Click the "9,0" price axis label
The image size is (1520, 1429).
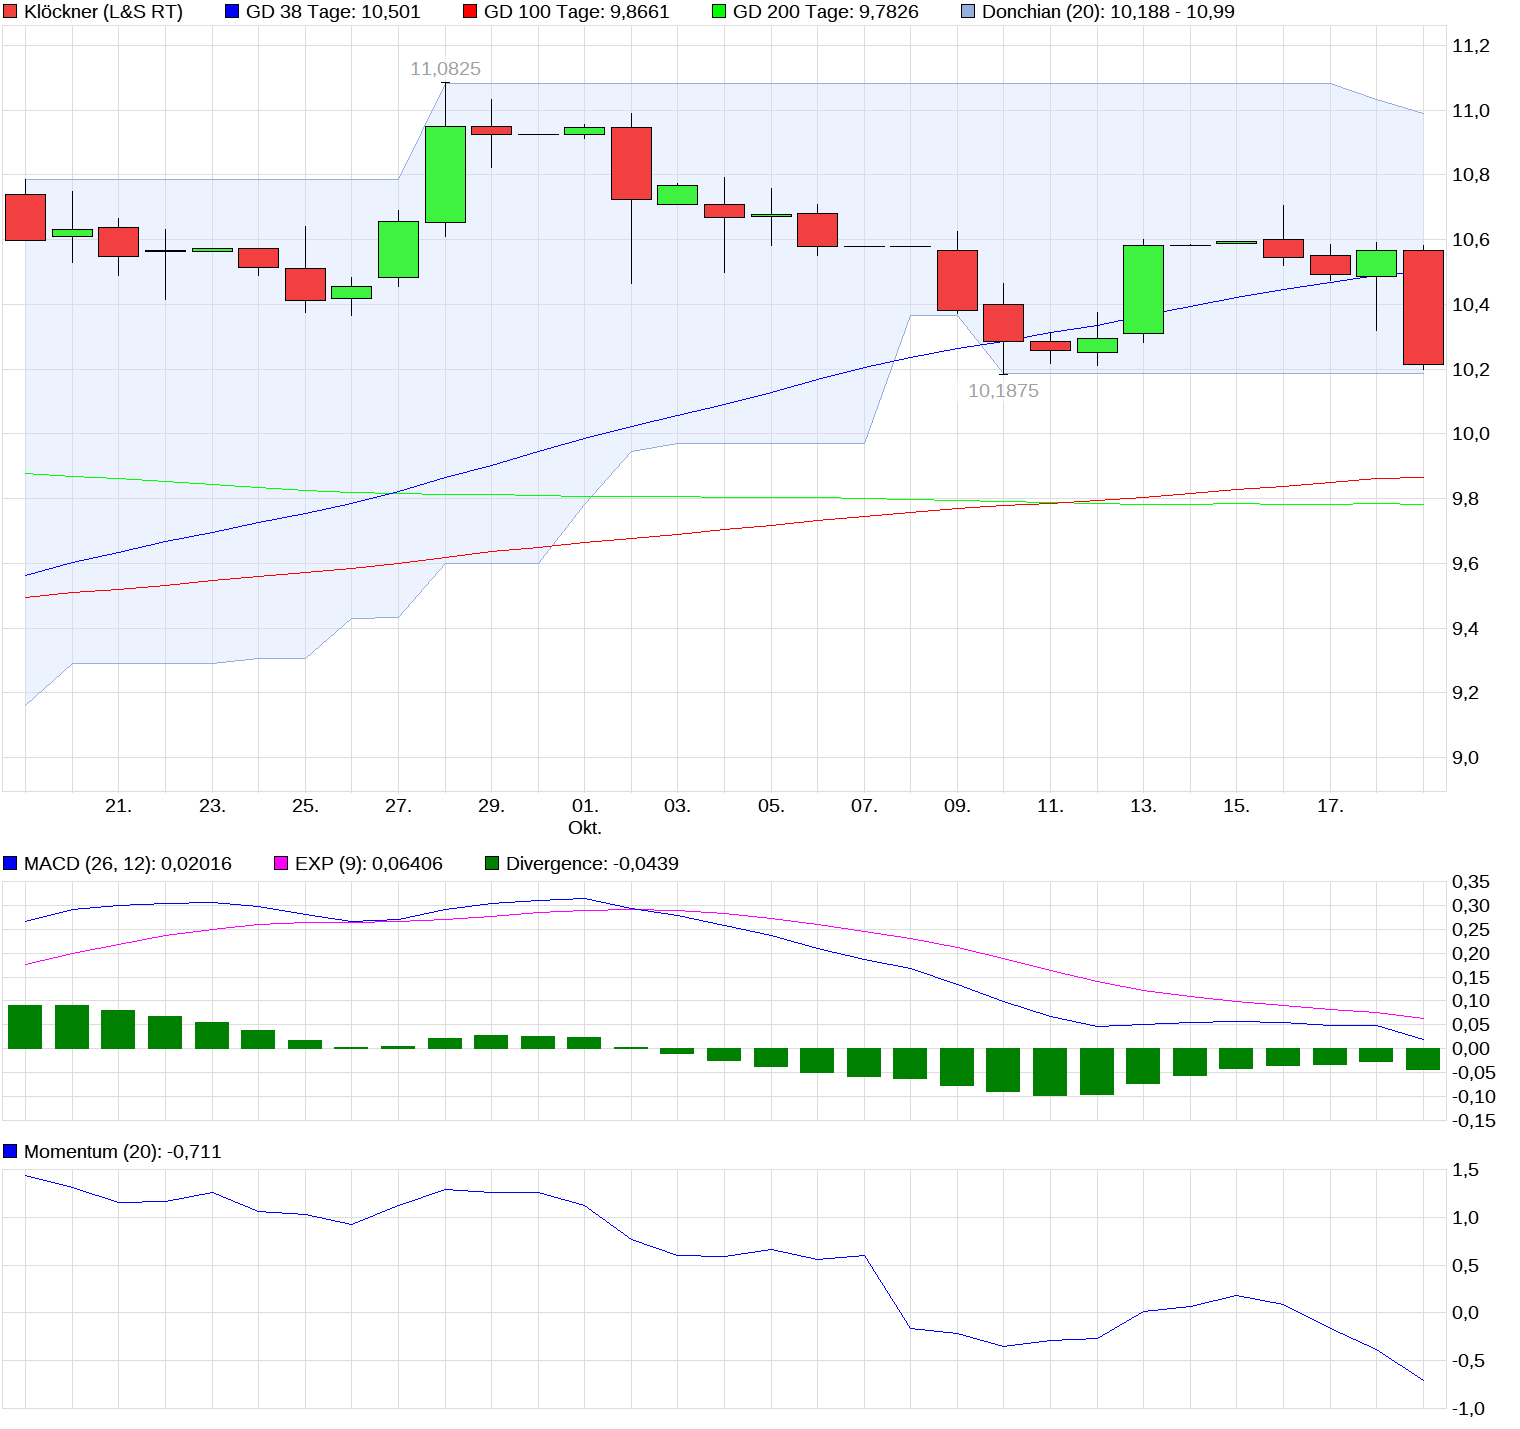(1465, 758)
